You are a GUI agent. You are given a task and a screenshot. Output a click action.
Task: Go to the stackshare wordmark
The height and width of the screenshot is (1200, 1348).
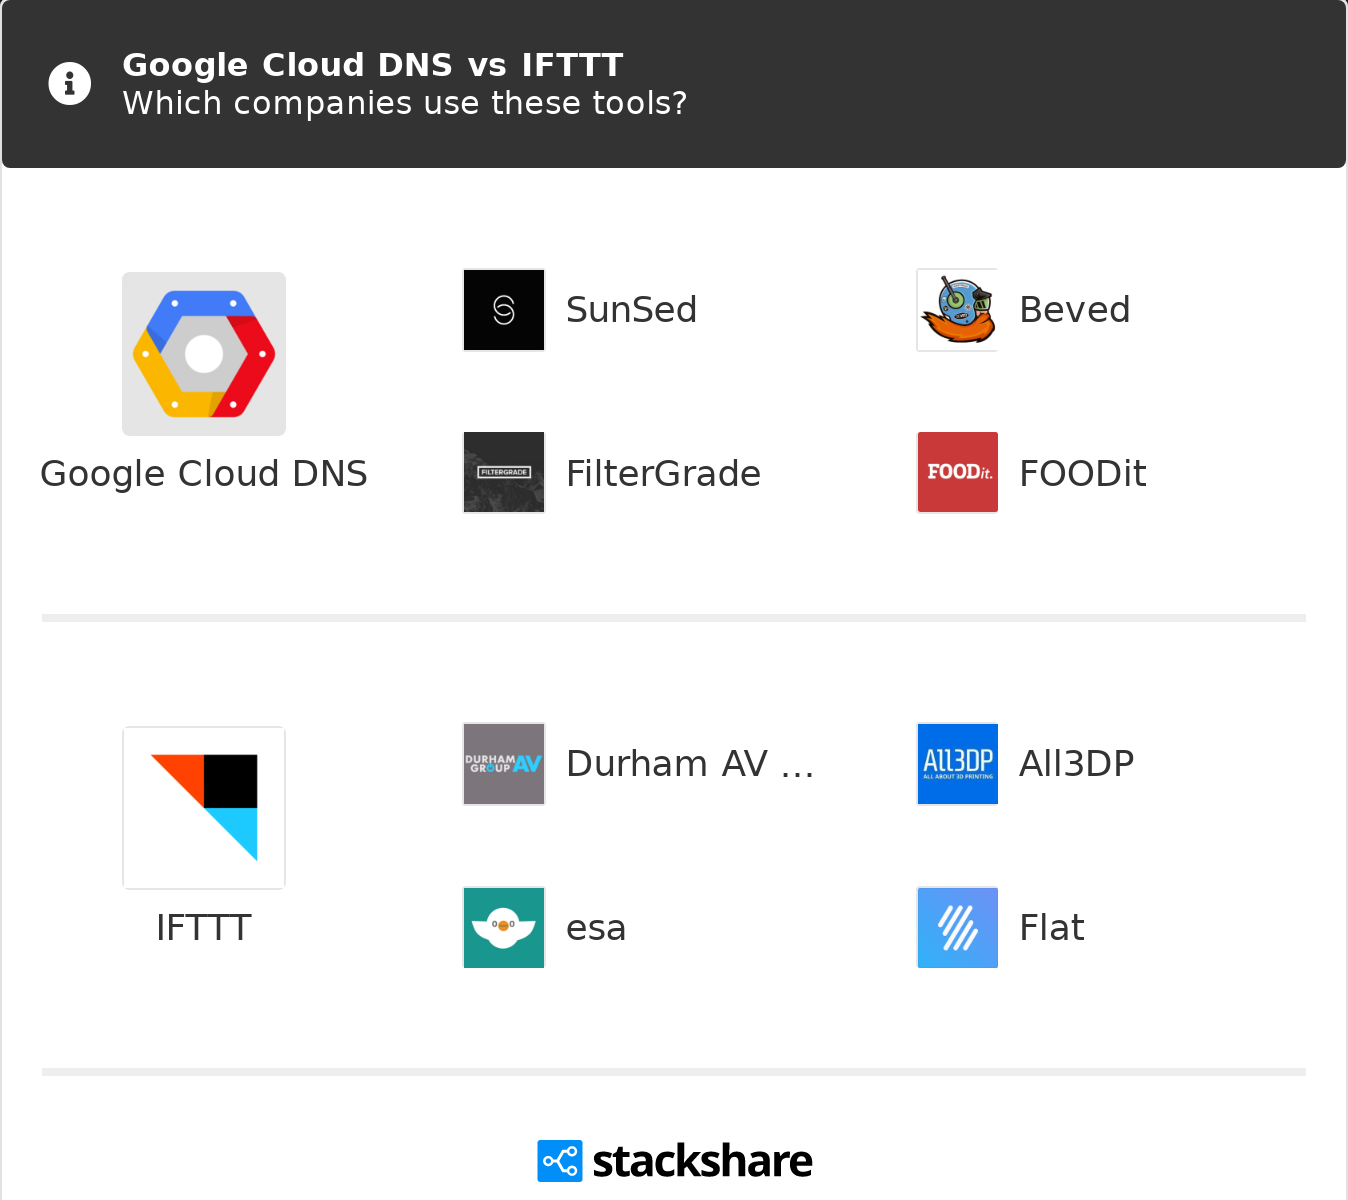point(702,1161)
